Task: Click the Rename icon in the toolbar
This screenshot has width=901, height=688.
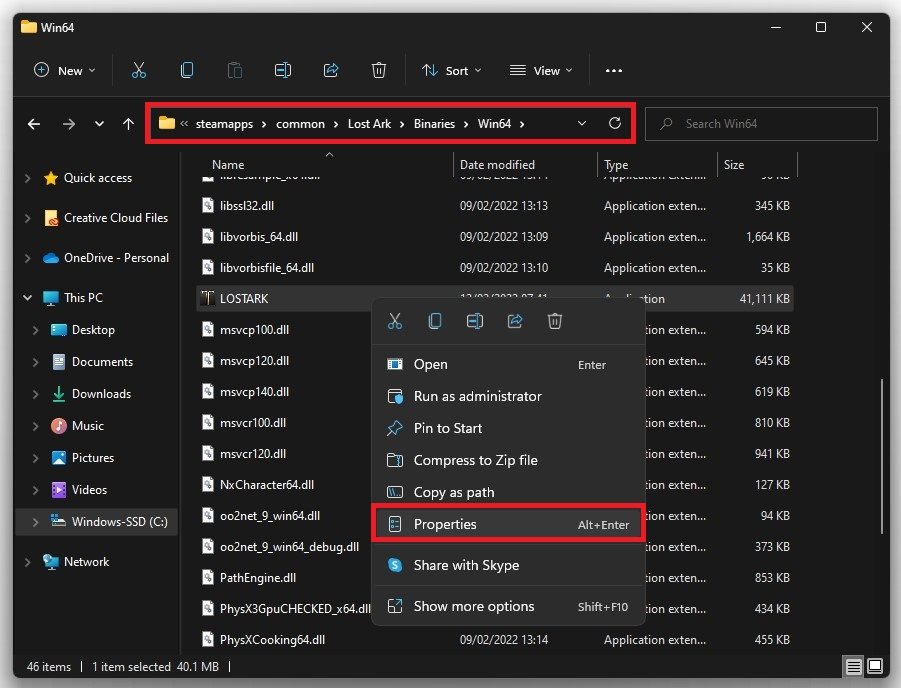Action: tap(283, 70)
